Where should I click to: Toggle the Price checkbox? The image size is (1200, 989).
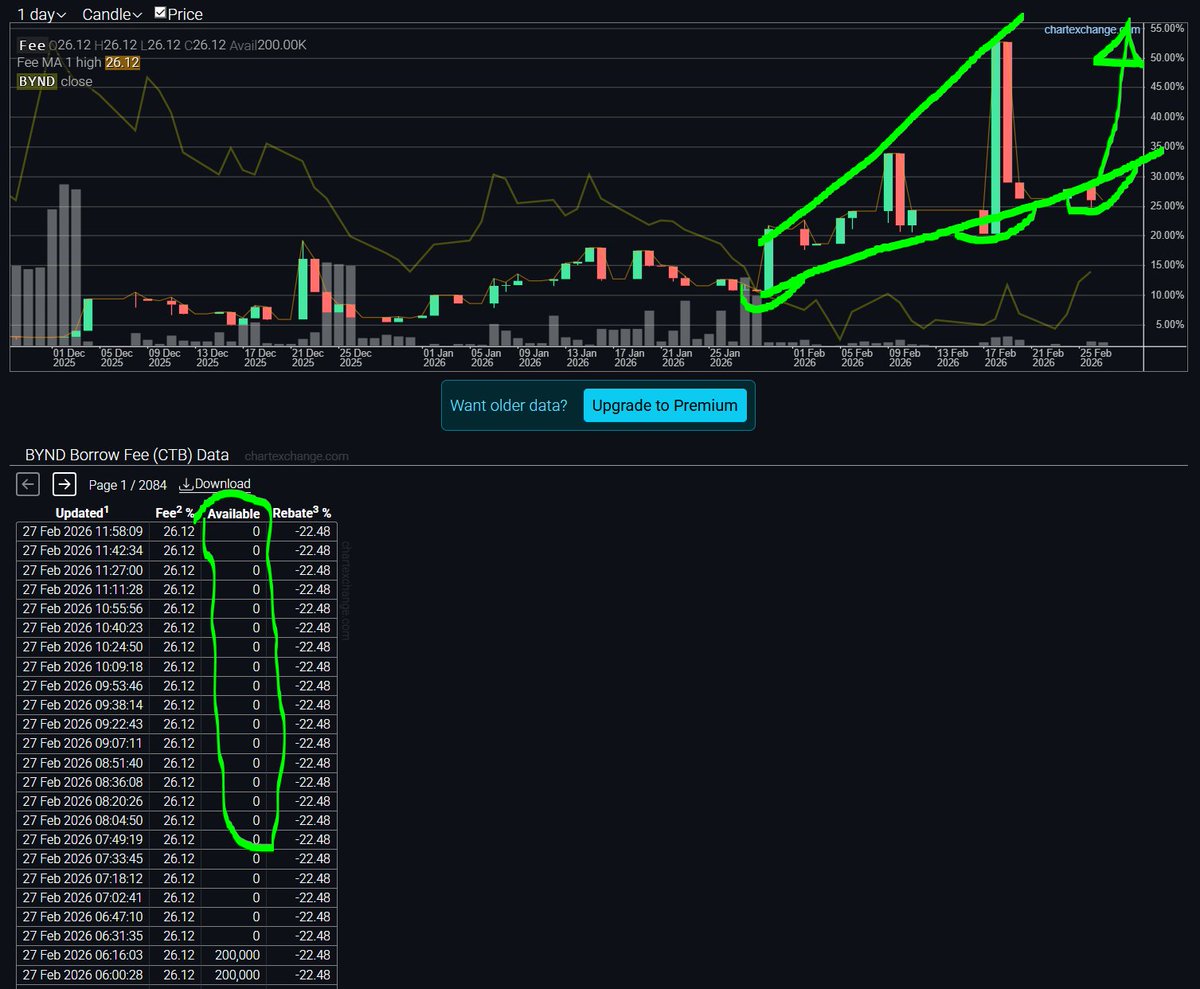click(x=161, y=13)
